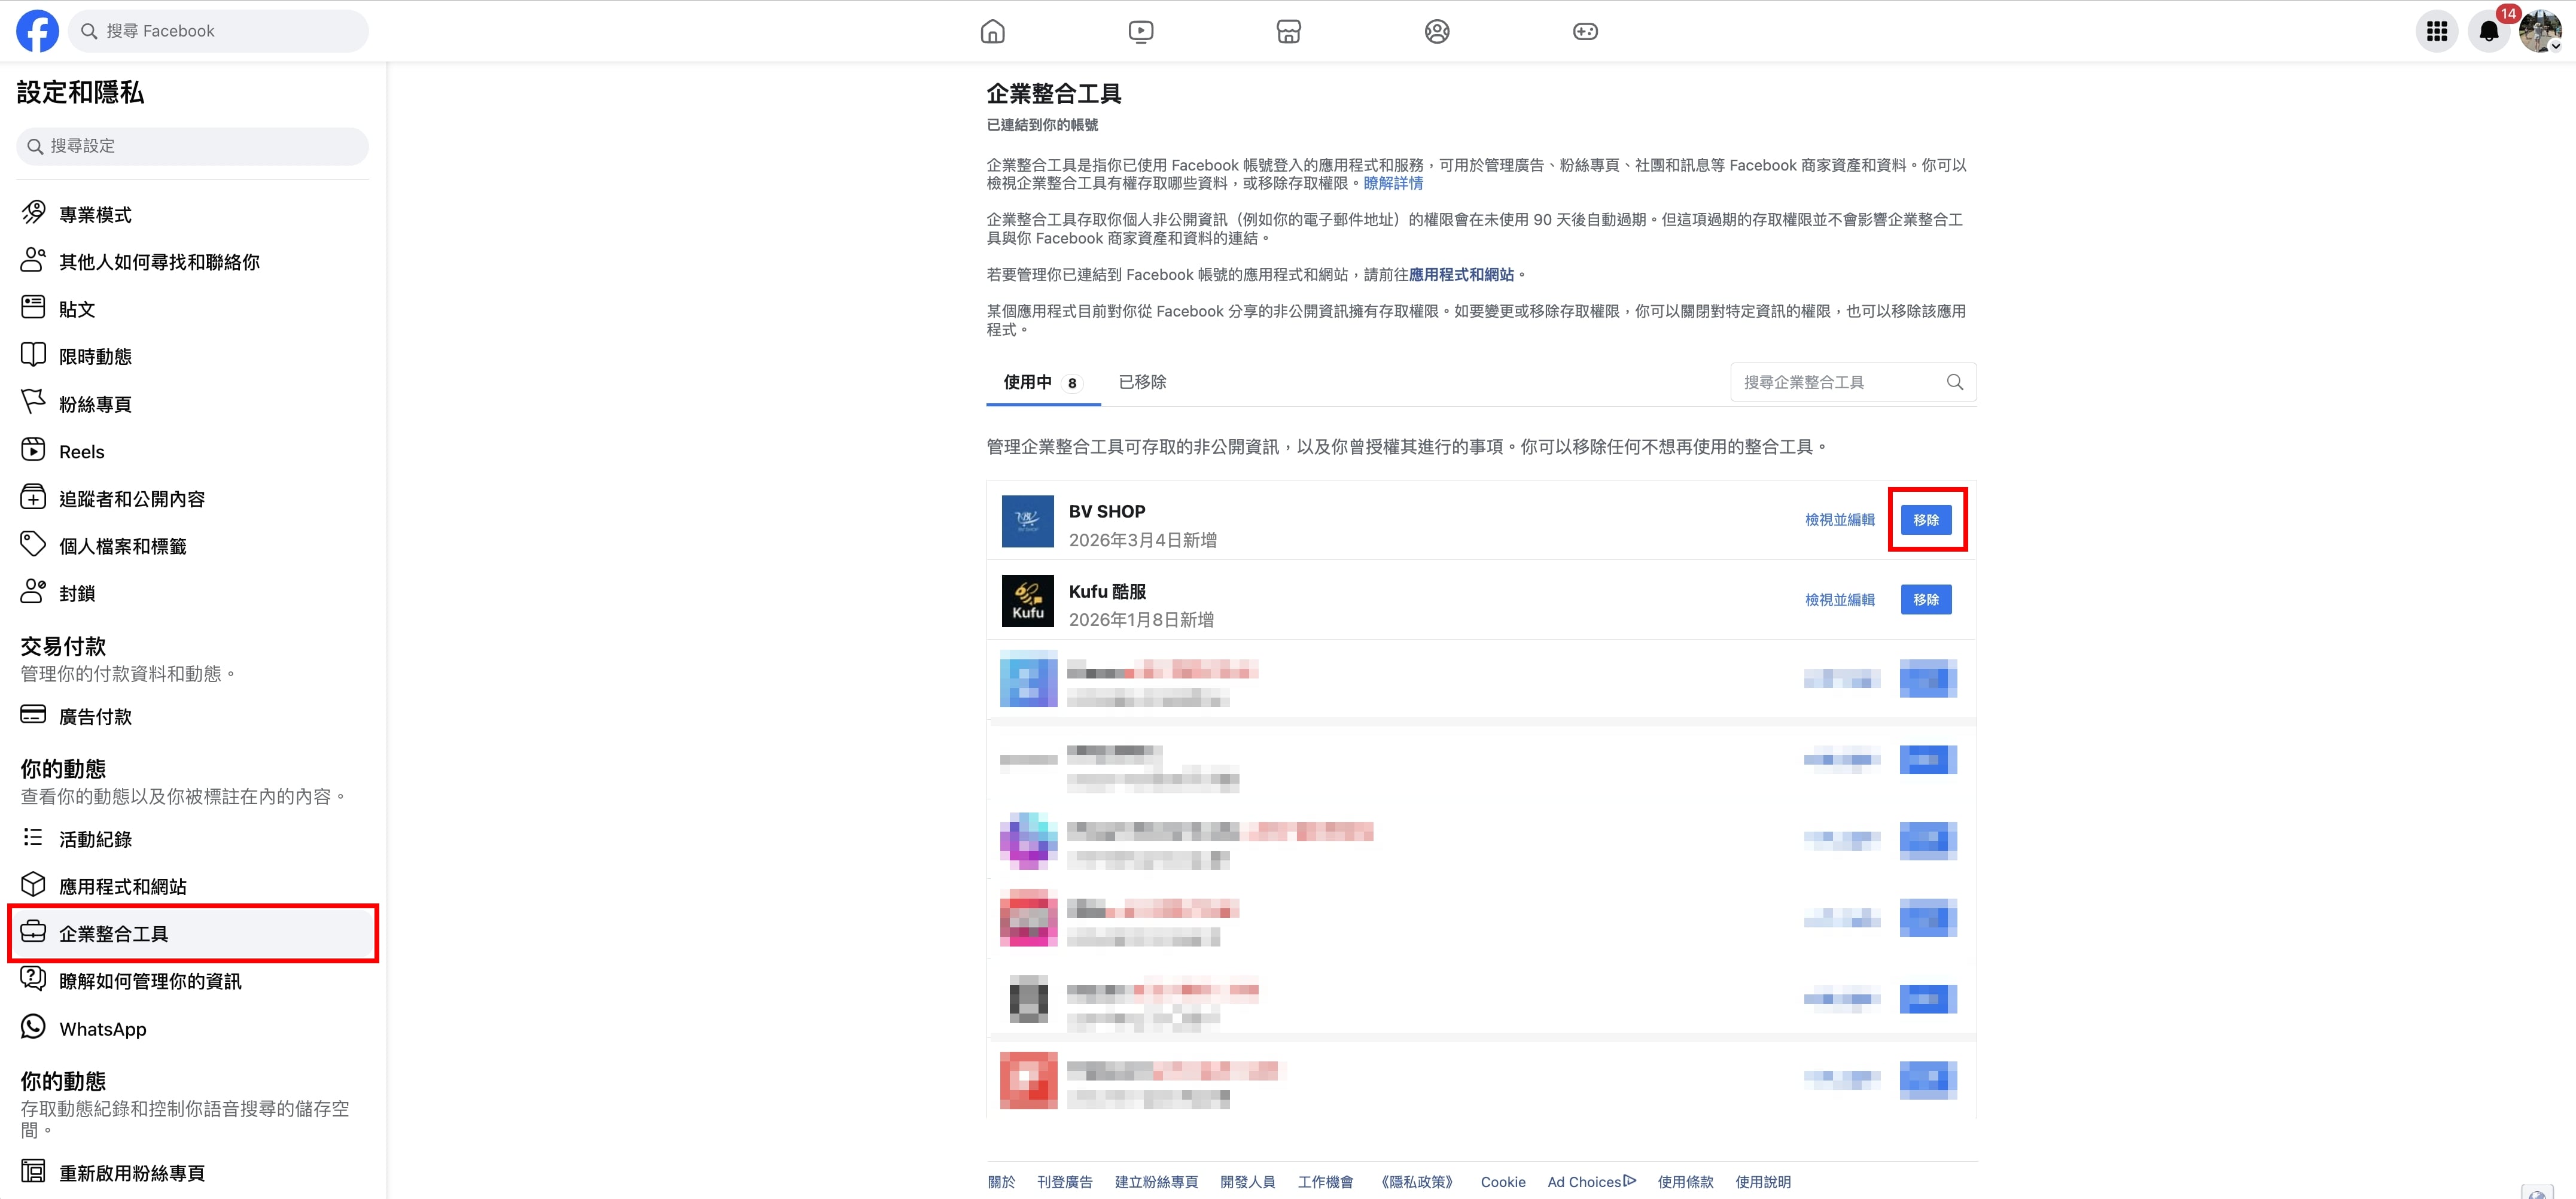The height and width of the screenshot is (1199, 2576).
Task: Open the 《隱私政策》 footer link
Action: click(1416, 1182)
